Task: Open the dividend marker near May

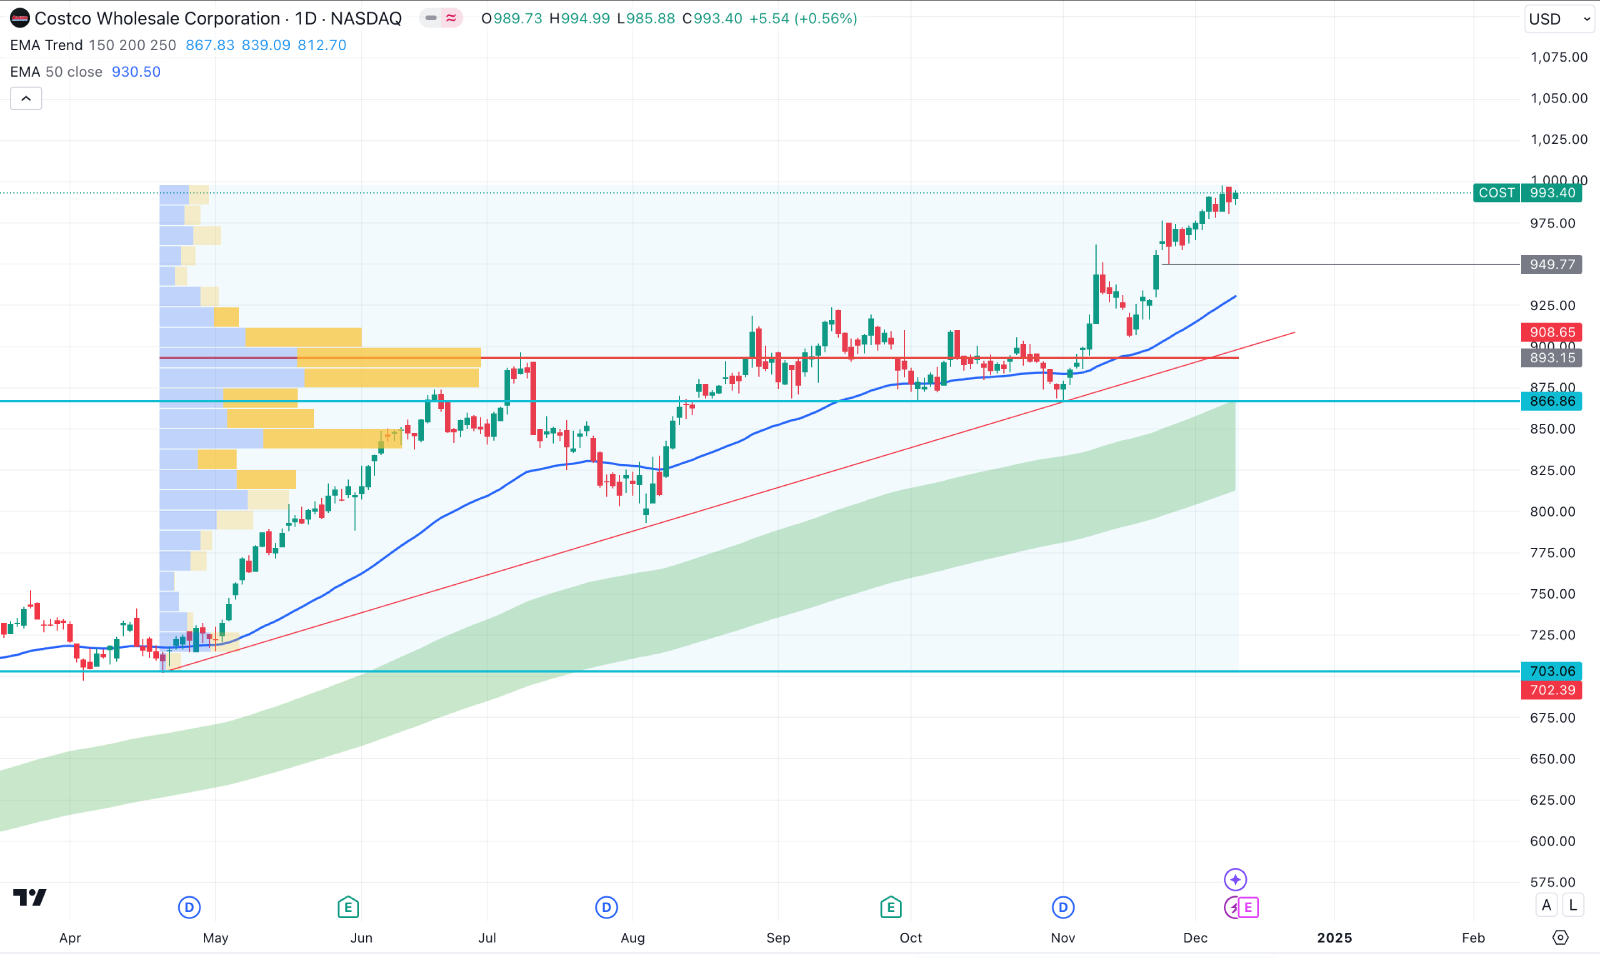Action: point(189,907)
